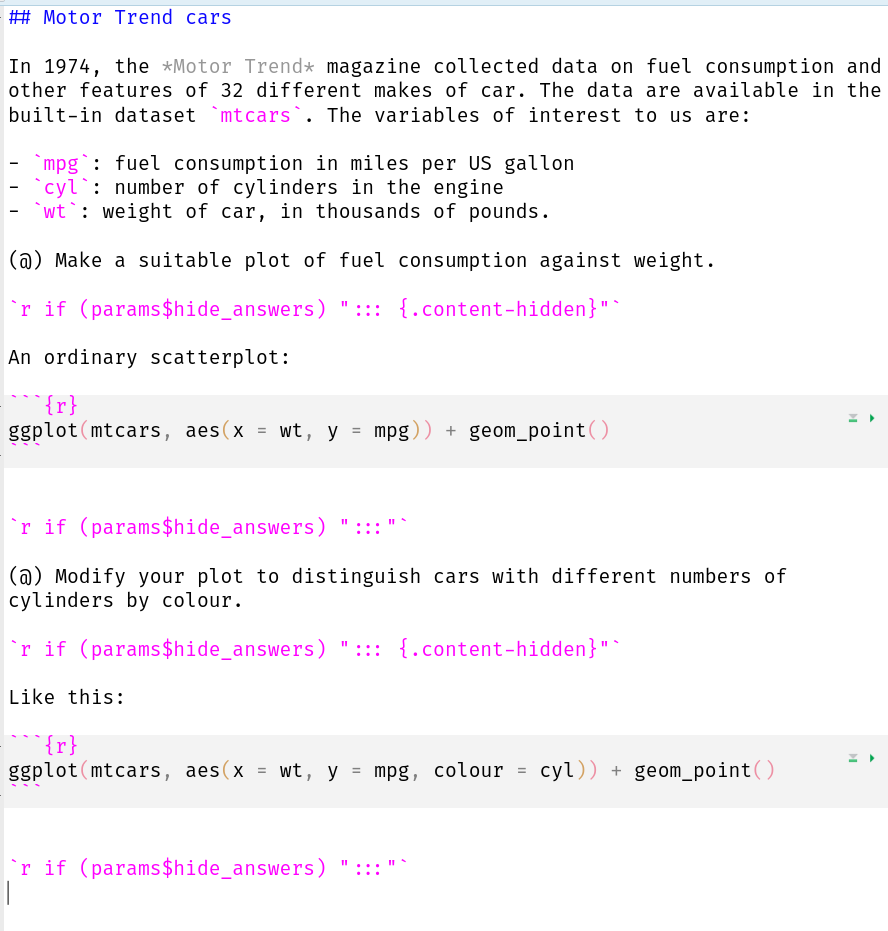Click the `cyl` bullet variable name
This screenshot has height=931, width=888.
coord(61,188)
